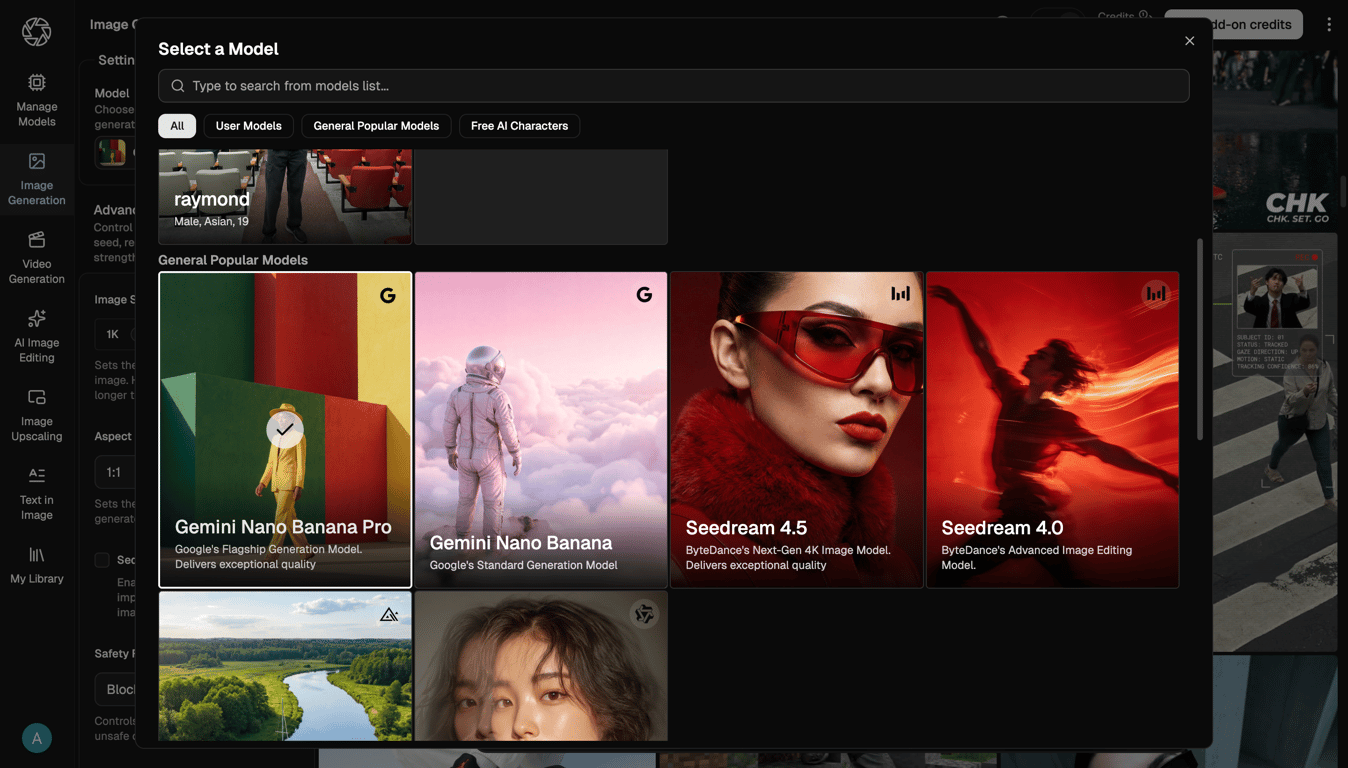
Task: Click the info icon beside Credits
Action: pyautogui.click(x=1145, y=15)
